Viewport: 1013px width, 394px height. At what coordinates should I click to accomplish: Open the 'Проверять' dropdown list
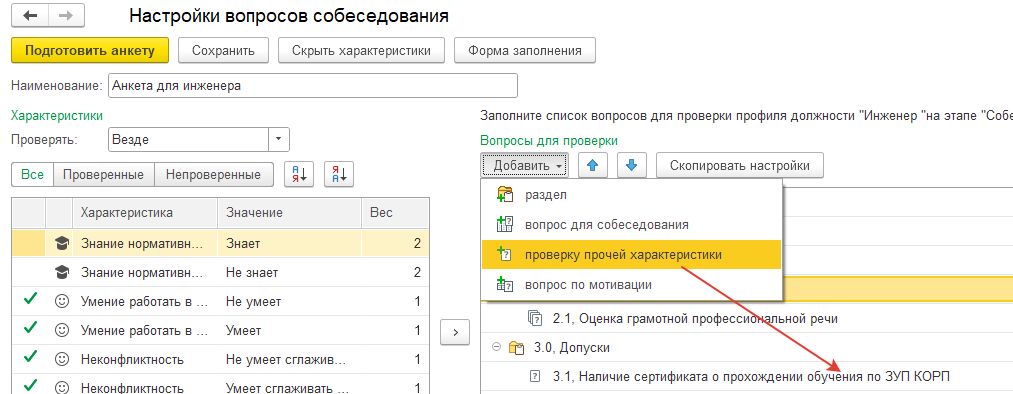click(278, 139)
